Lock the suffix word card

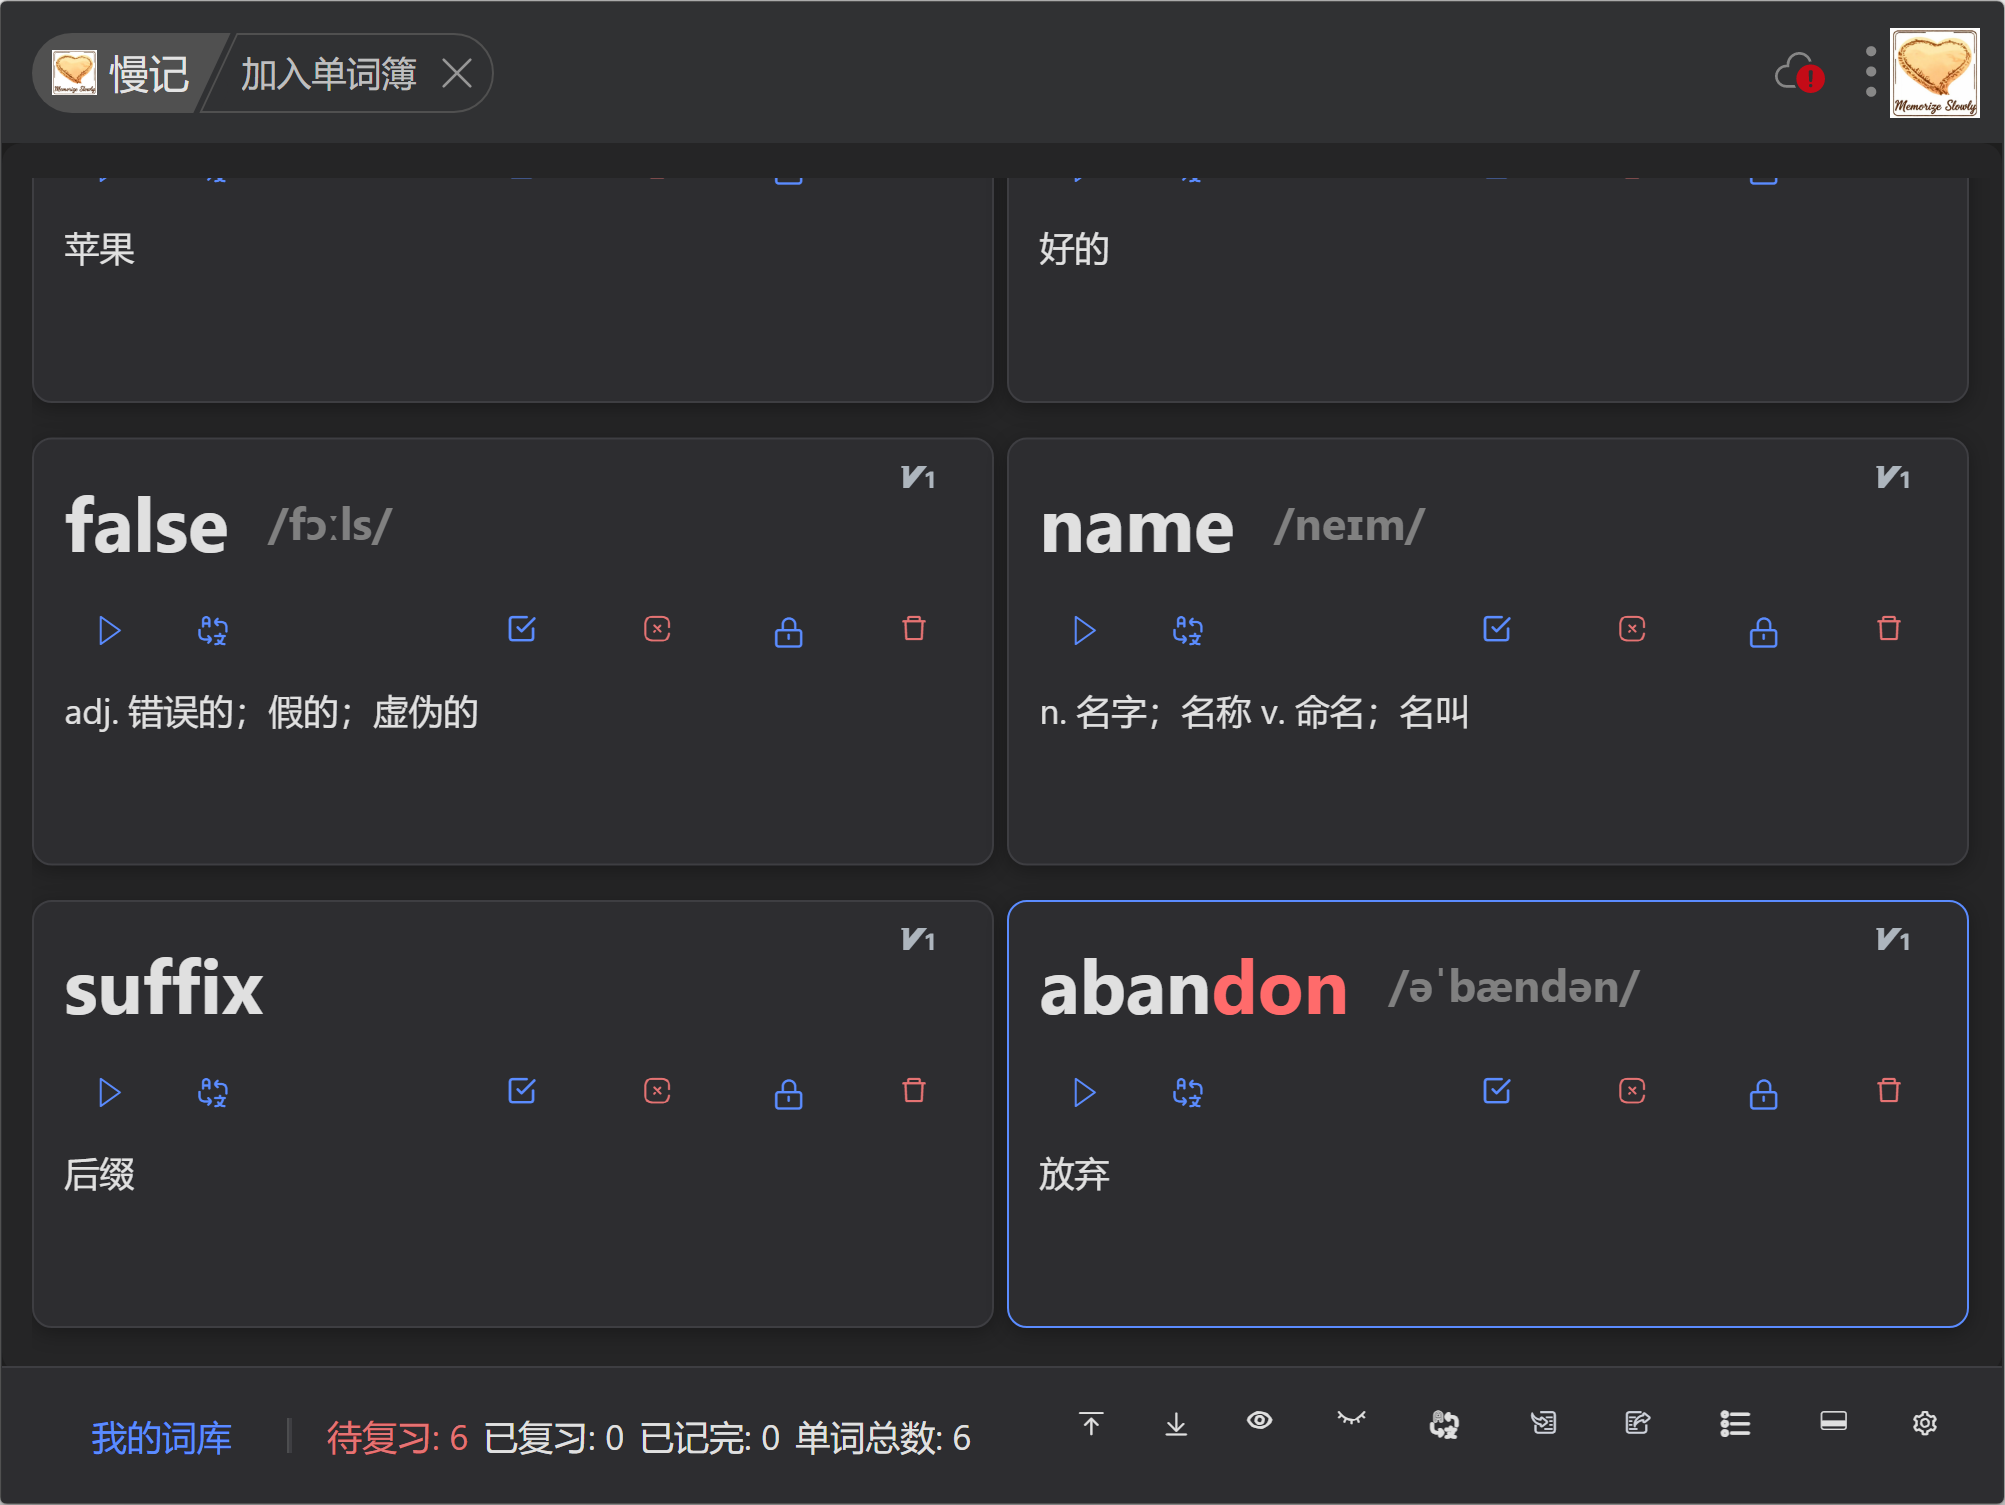click(789, 1093)
